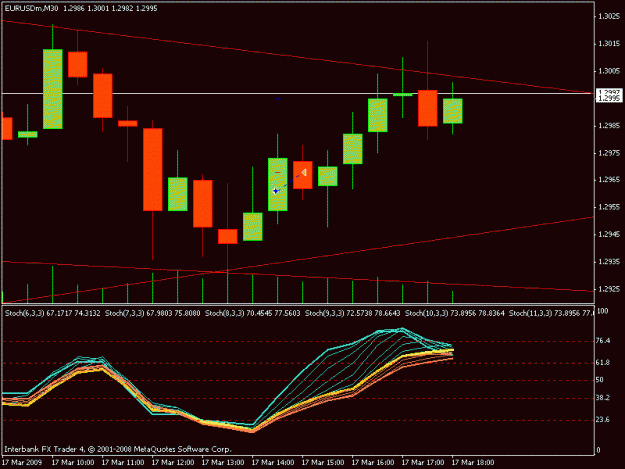
Task: Click the 61.8 stochastic level label
Action: [x=603, y=363]
